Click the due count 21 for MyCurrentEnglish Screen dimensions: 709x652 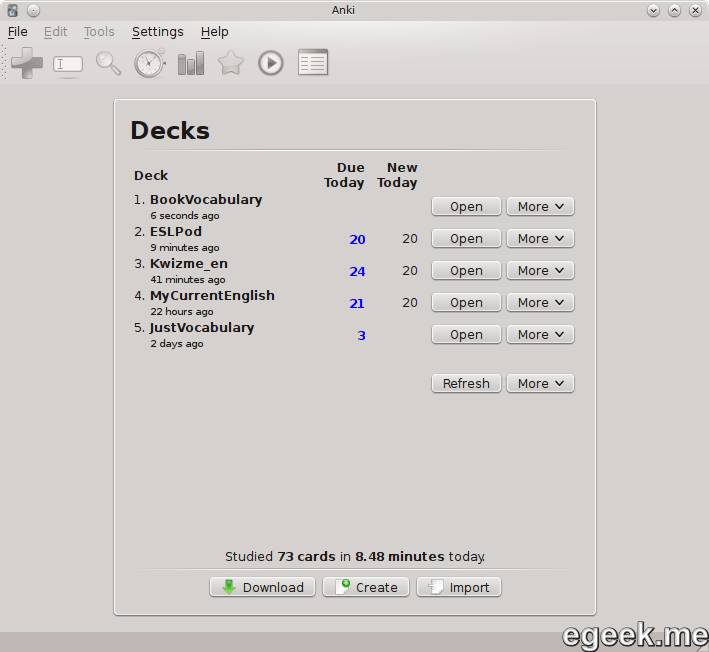[357, 303]
